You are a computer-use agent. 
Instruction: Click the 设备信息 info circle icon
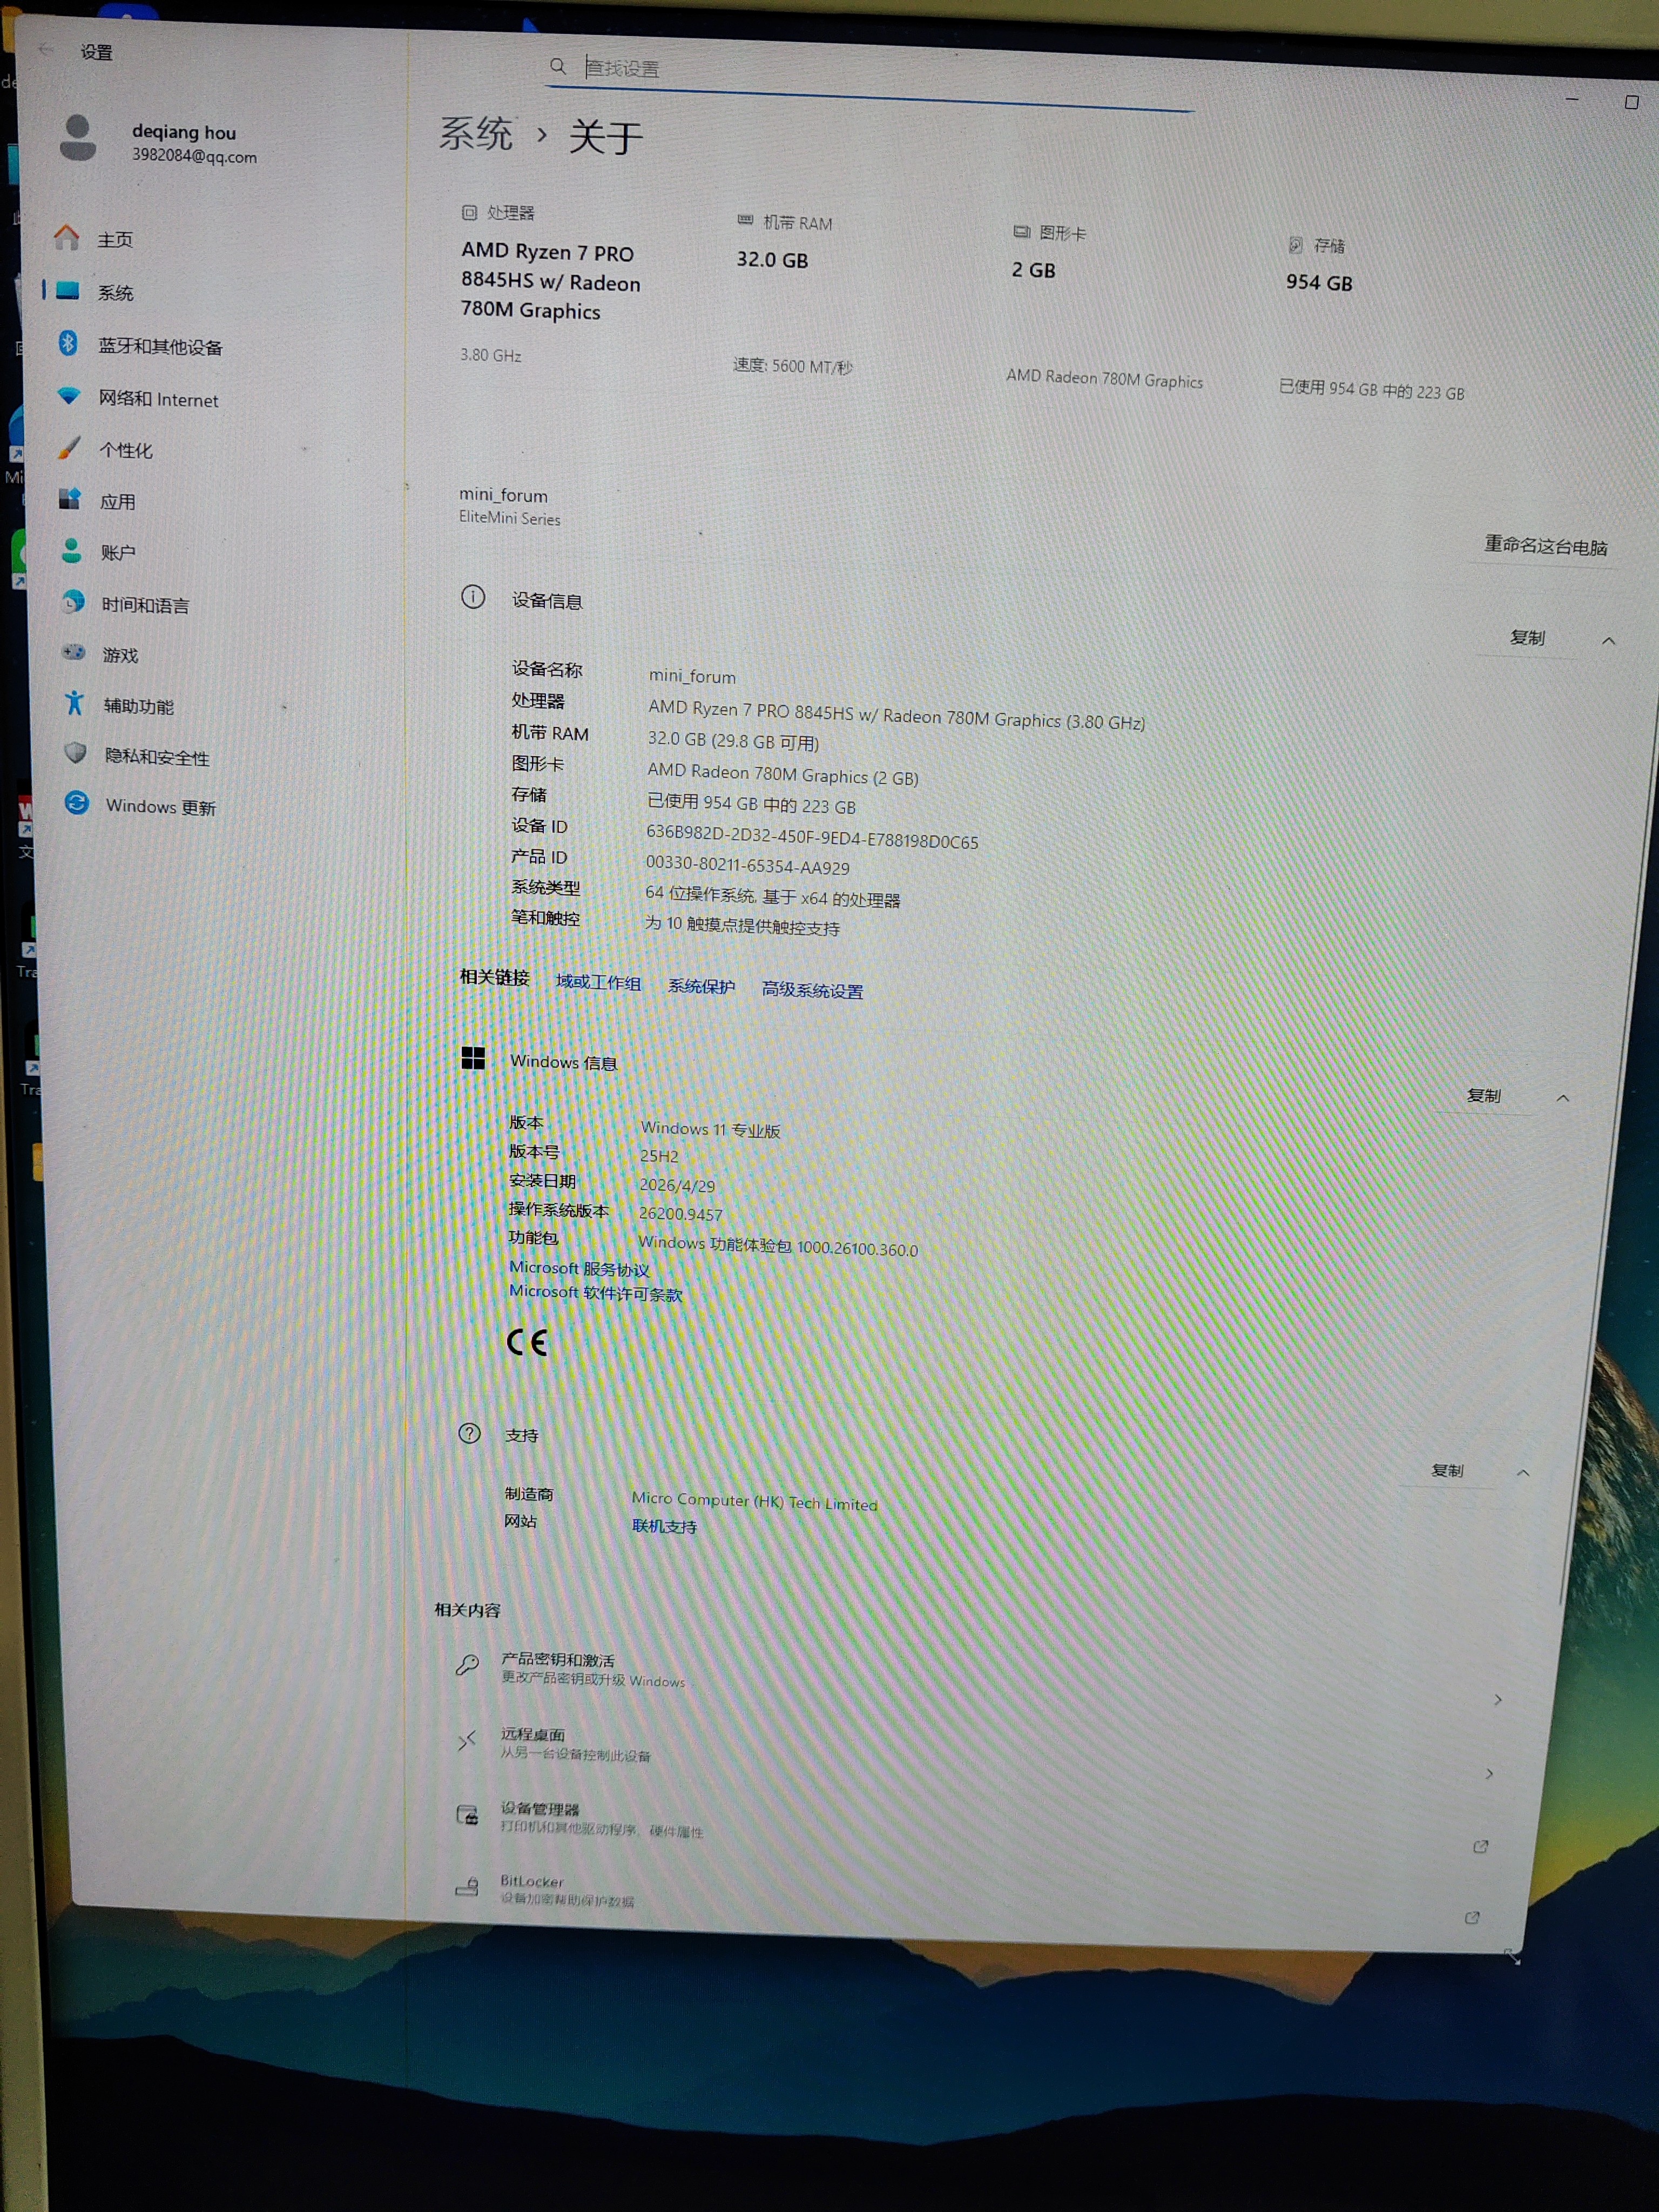tap(473, 597)
